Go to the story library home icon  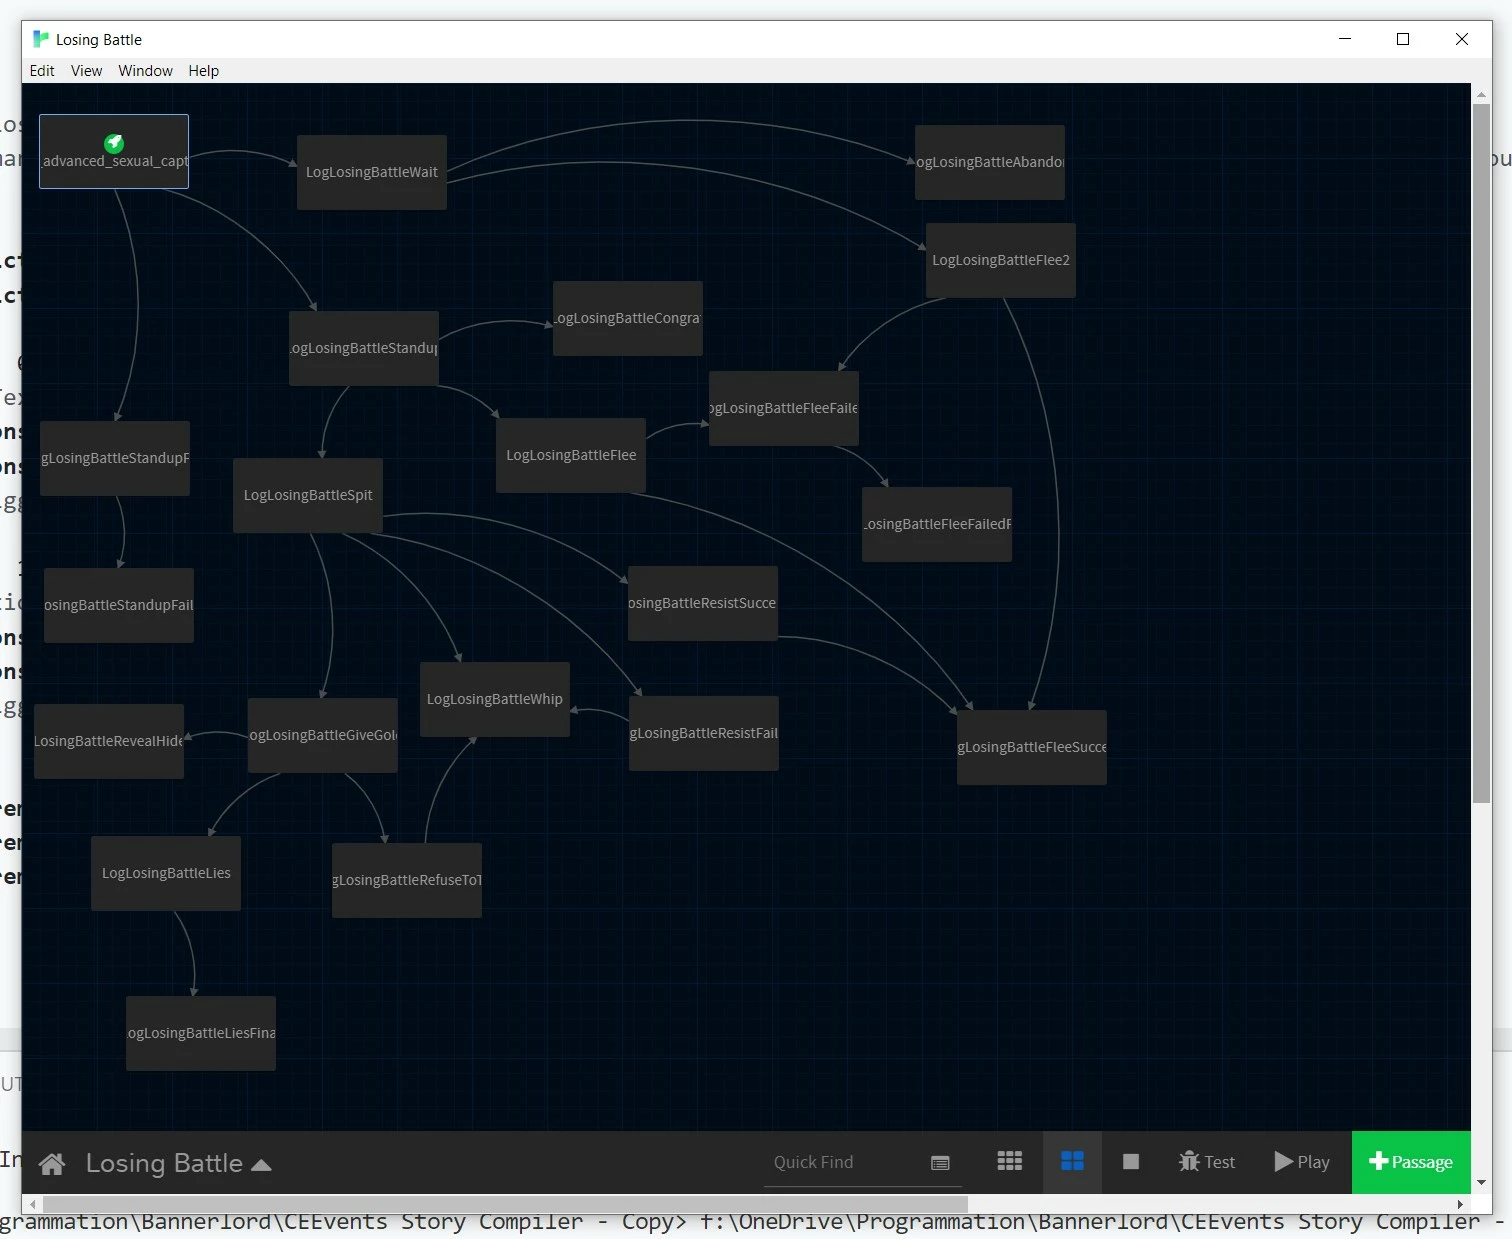click(52, 1163)
